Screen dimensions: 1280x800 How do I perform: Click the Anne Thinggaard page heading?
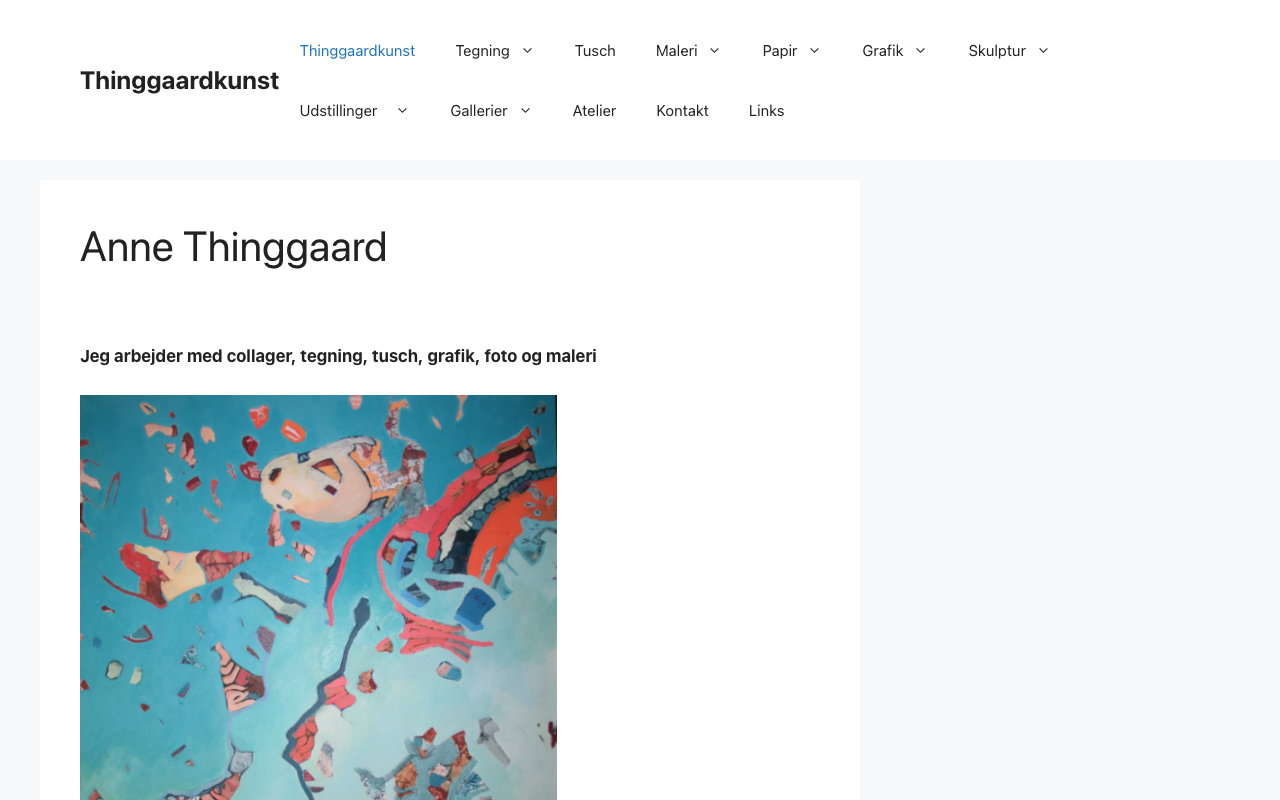tap(233, 247)
